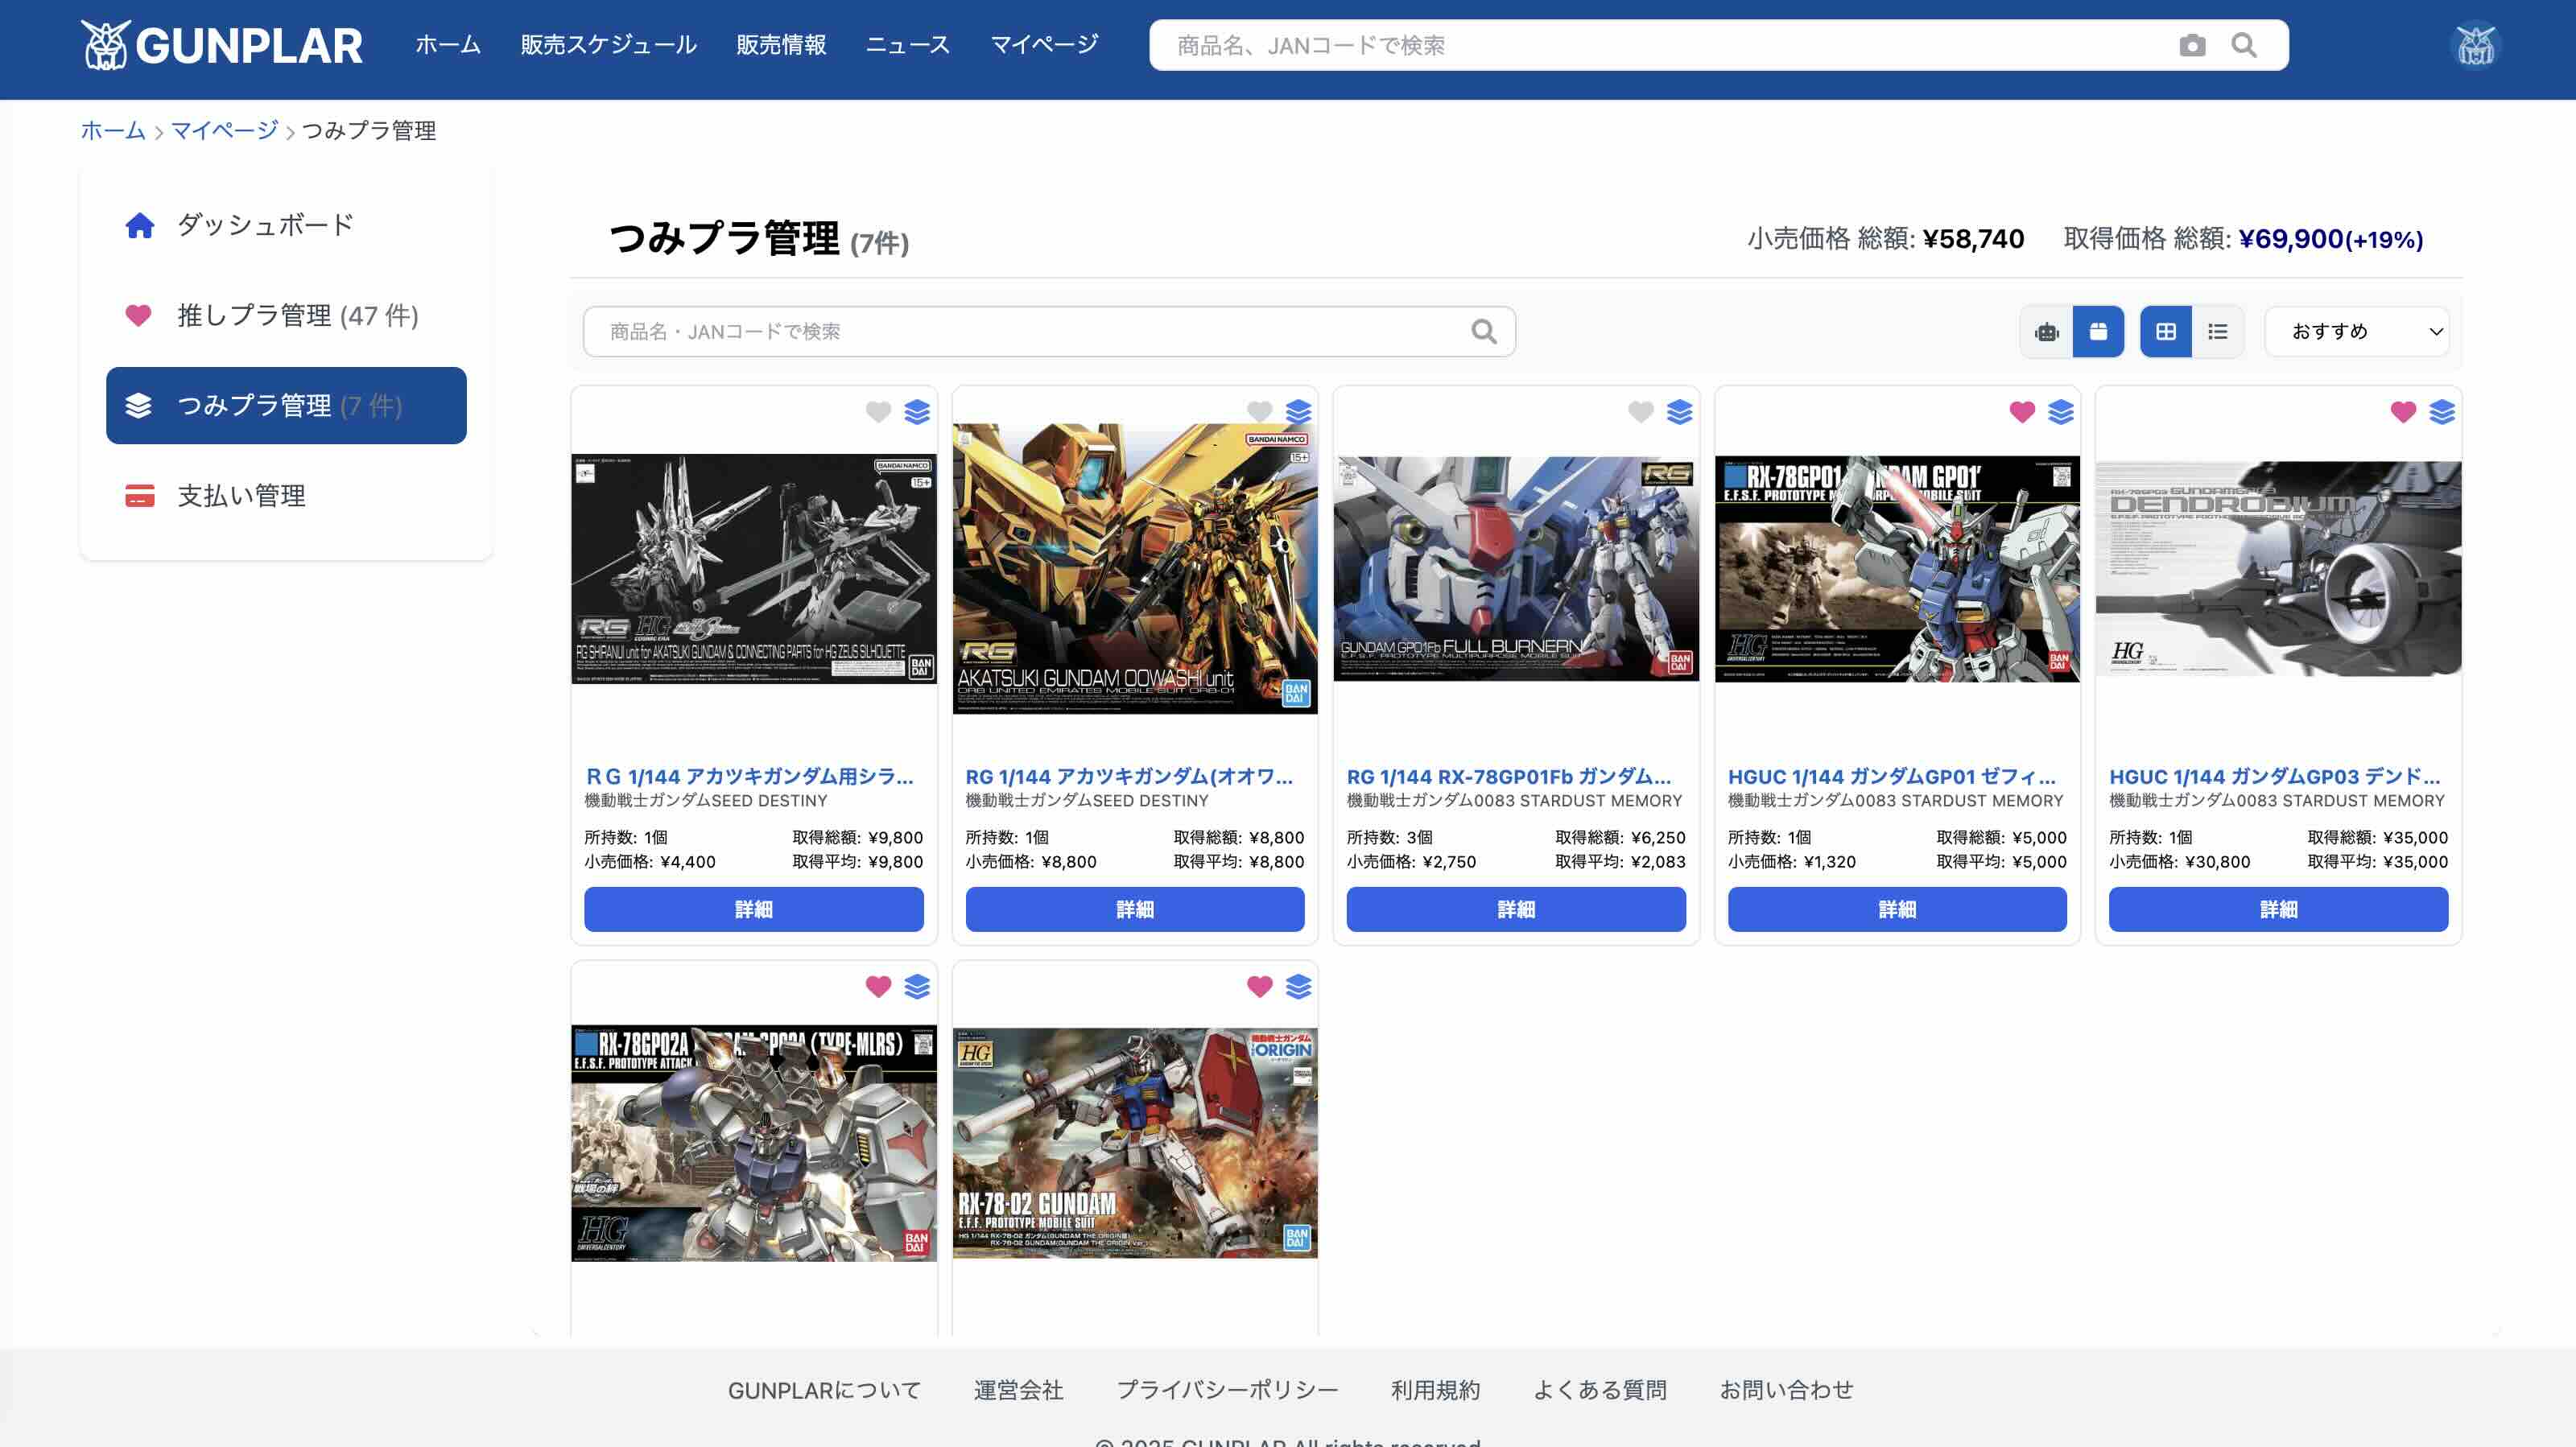Click 詳細 button for GP03 デンドロビウム
Viewport: 2576px width, 1447px height.
pyautogui.click(x=2279, y=909)
